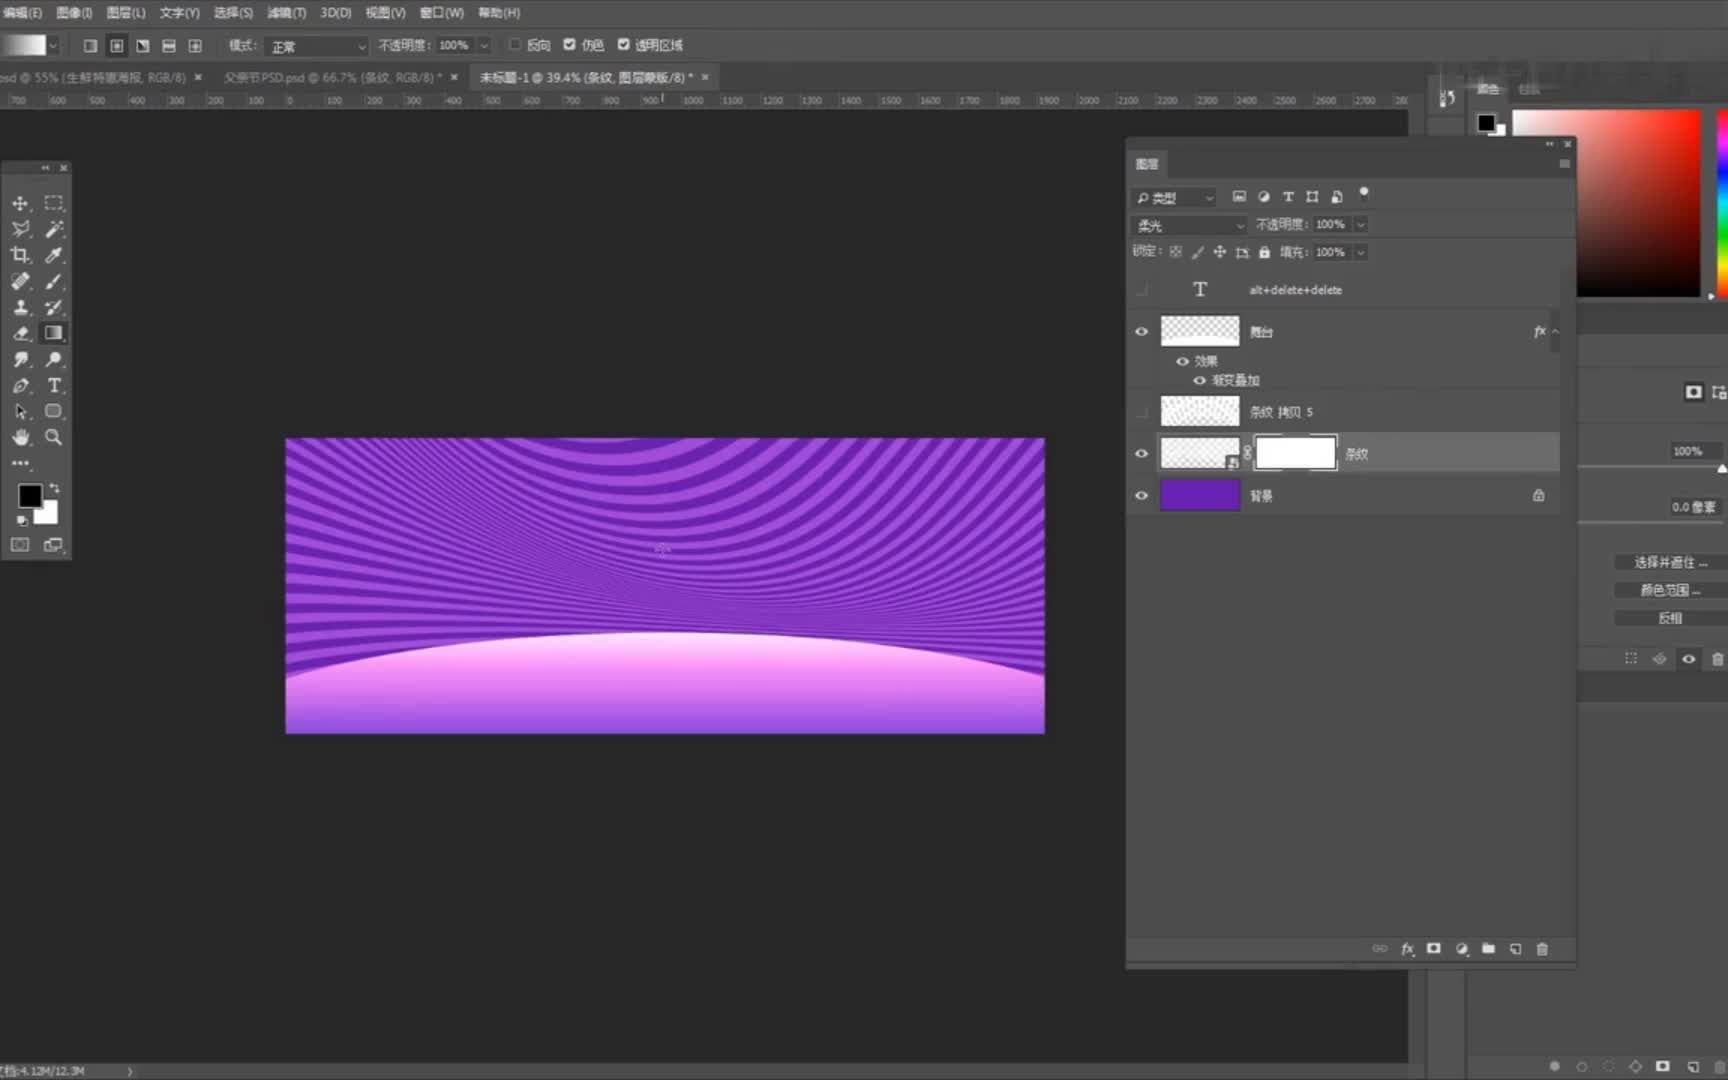
Task: Open gradient picker dropdown arrow
Action: pos(53,45)
